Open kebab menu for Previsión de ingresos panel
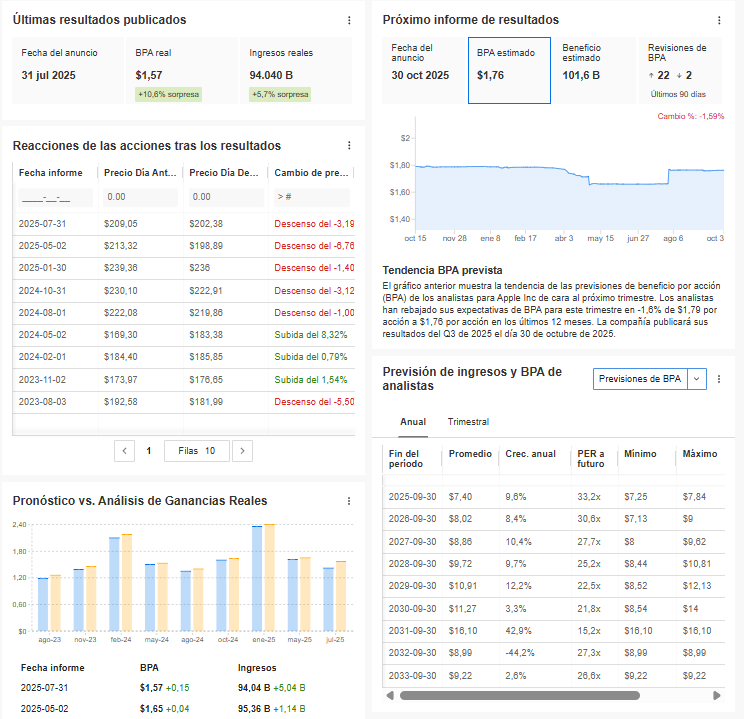 718,379
